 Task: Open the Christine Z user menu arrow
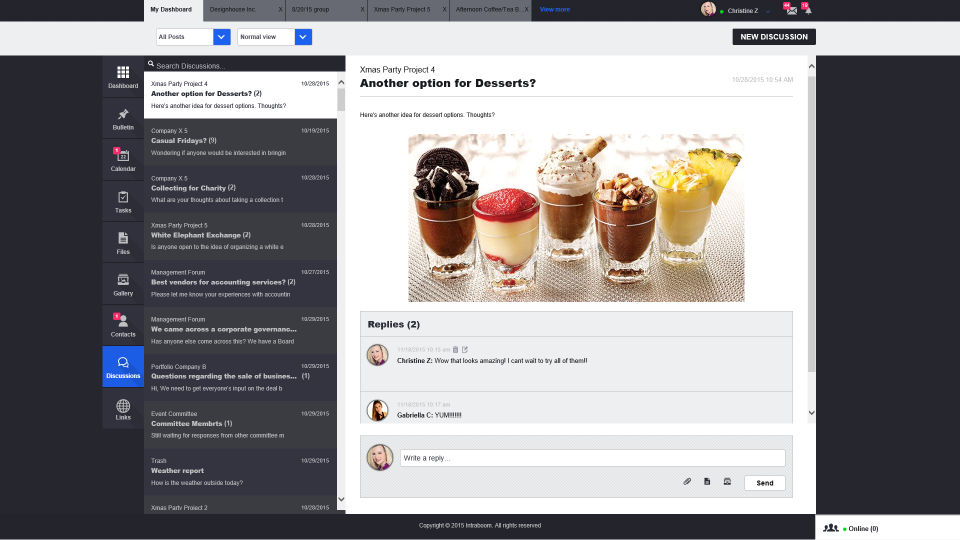pyautogui.click(x=768, y=12)
